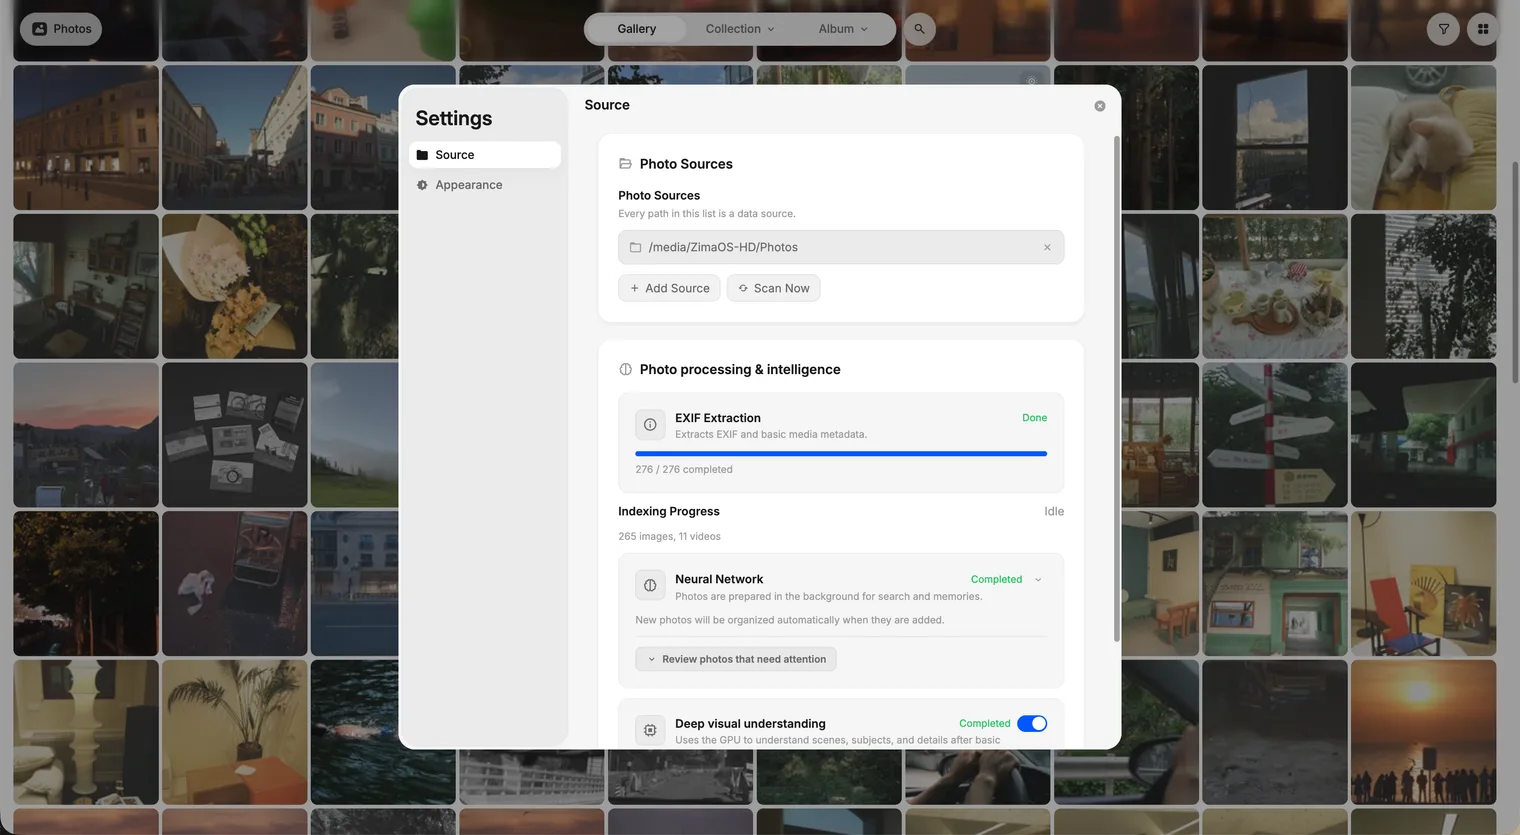The width and height of the screenshot is (1520, 835).
Task: Close the Settings dialog
Action: tap(1100, 106)
